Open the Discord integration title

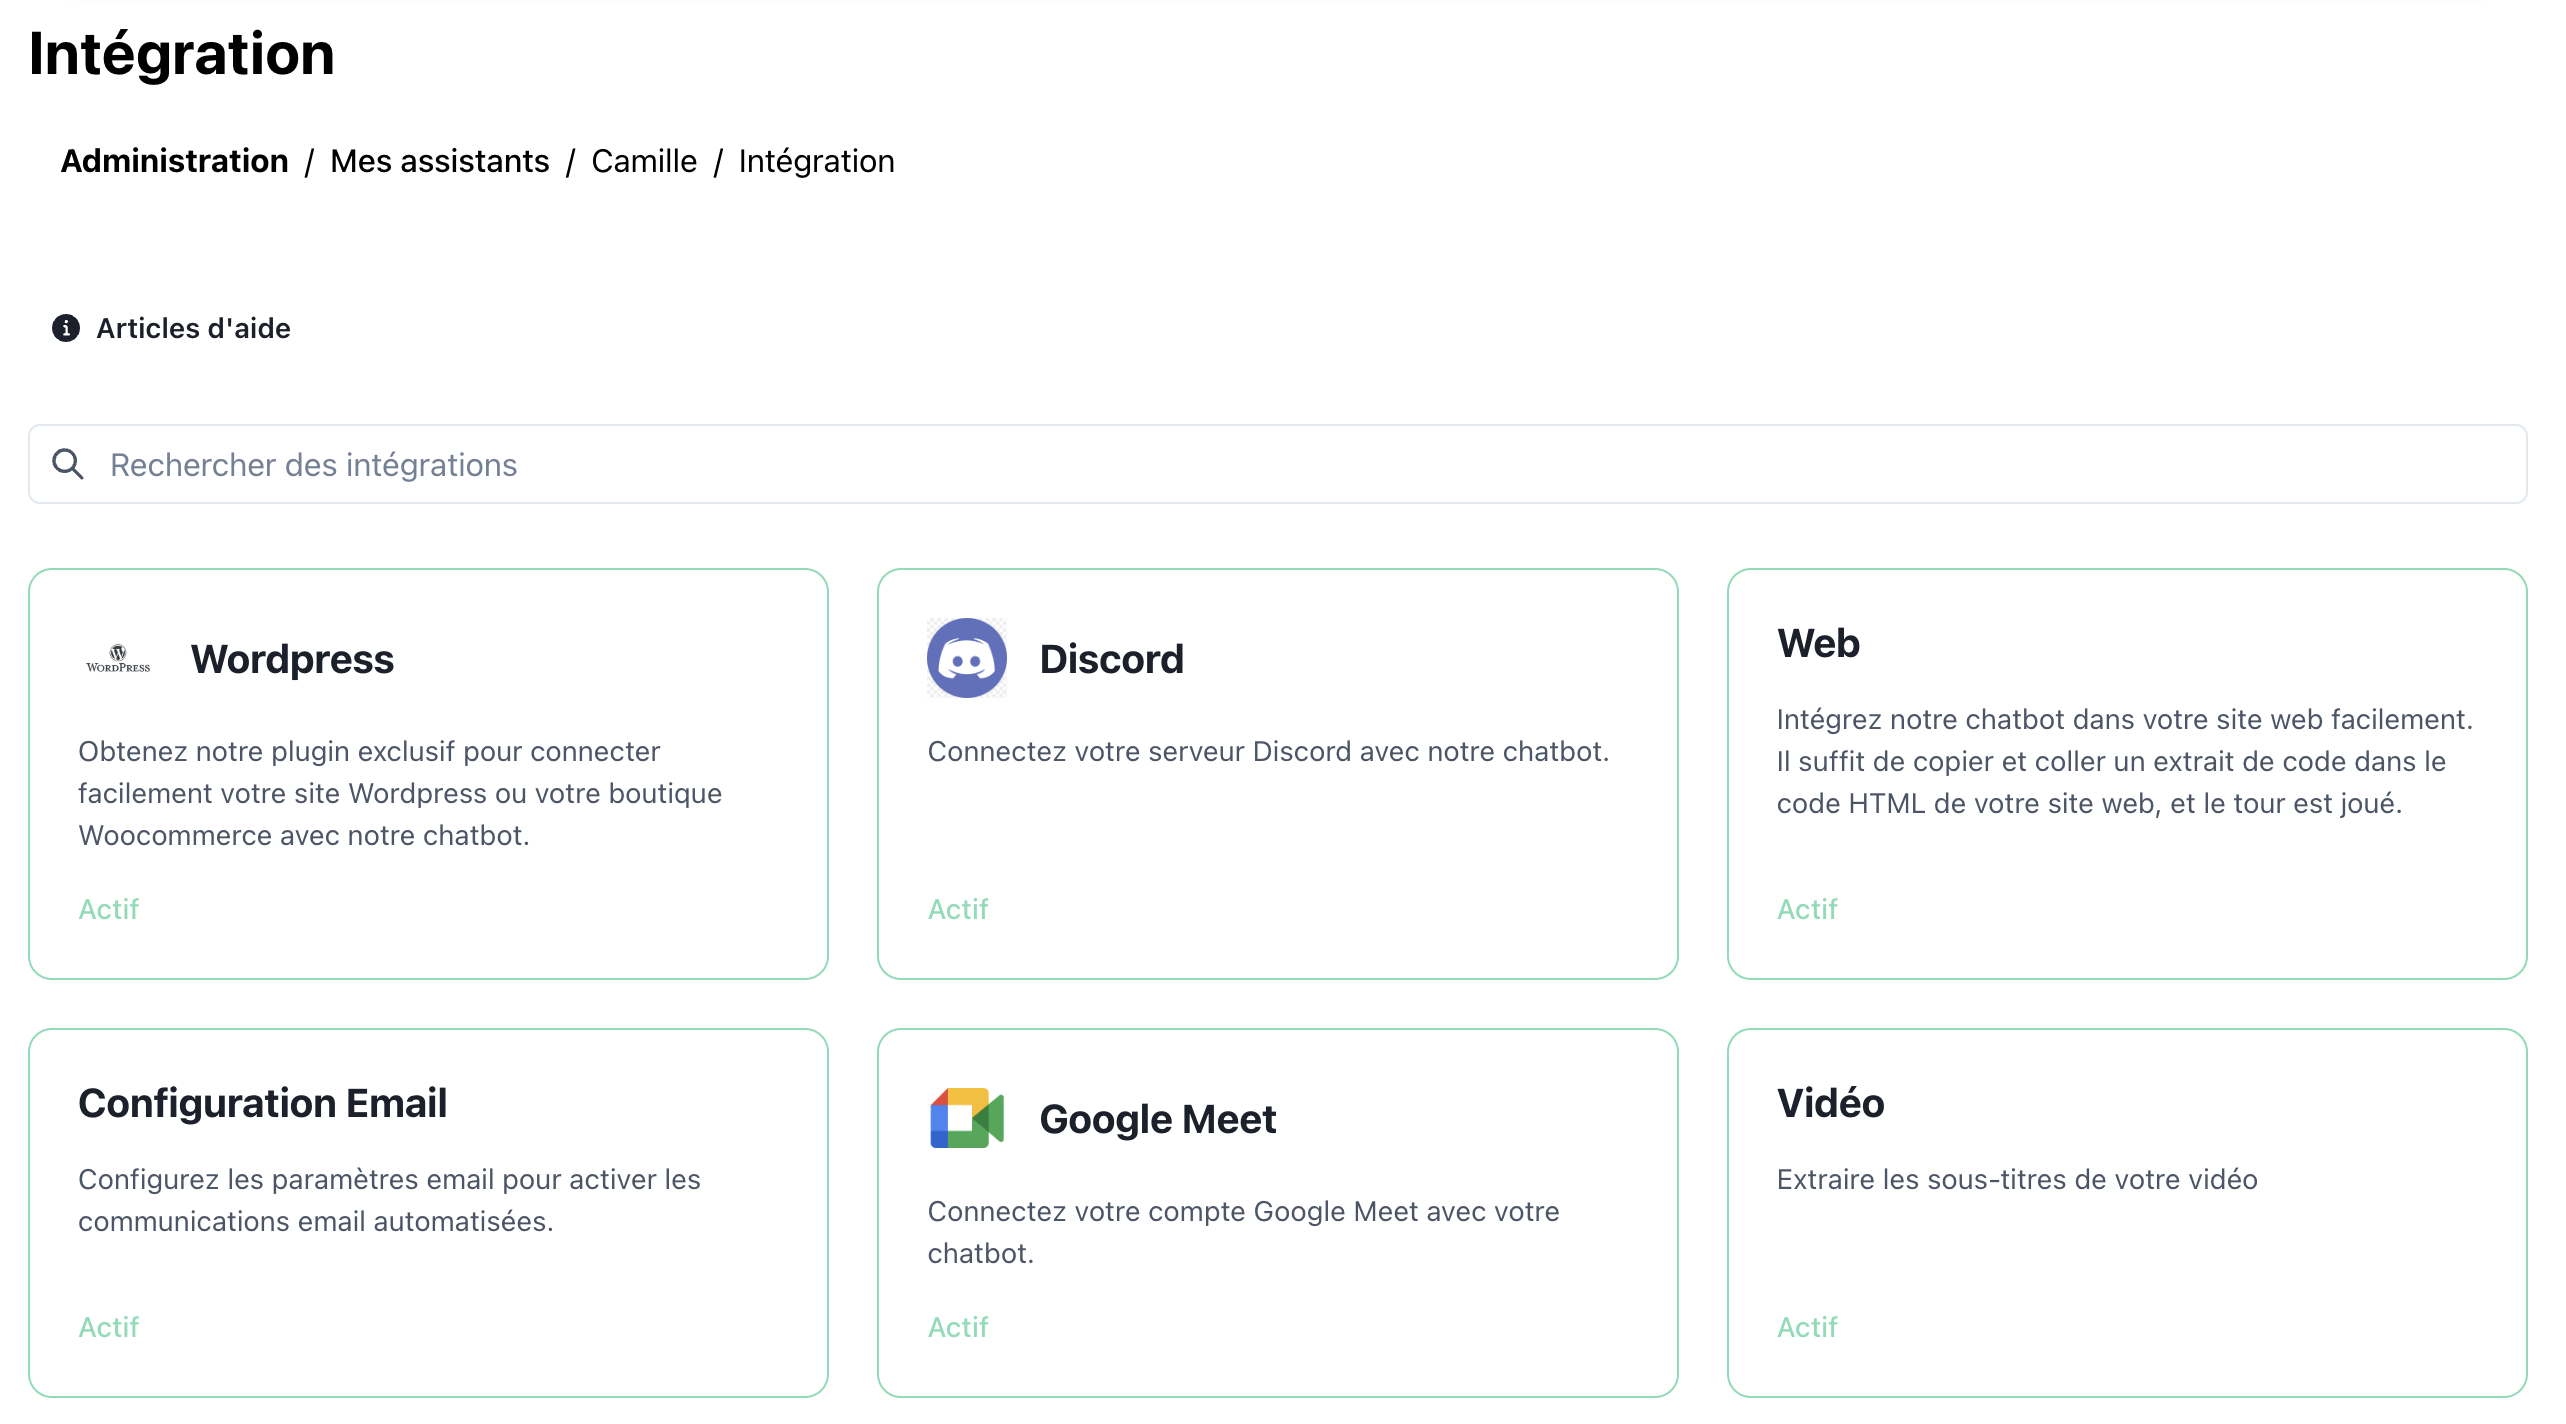pyautogui.click(x=1111, y=659)
